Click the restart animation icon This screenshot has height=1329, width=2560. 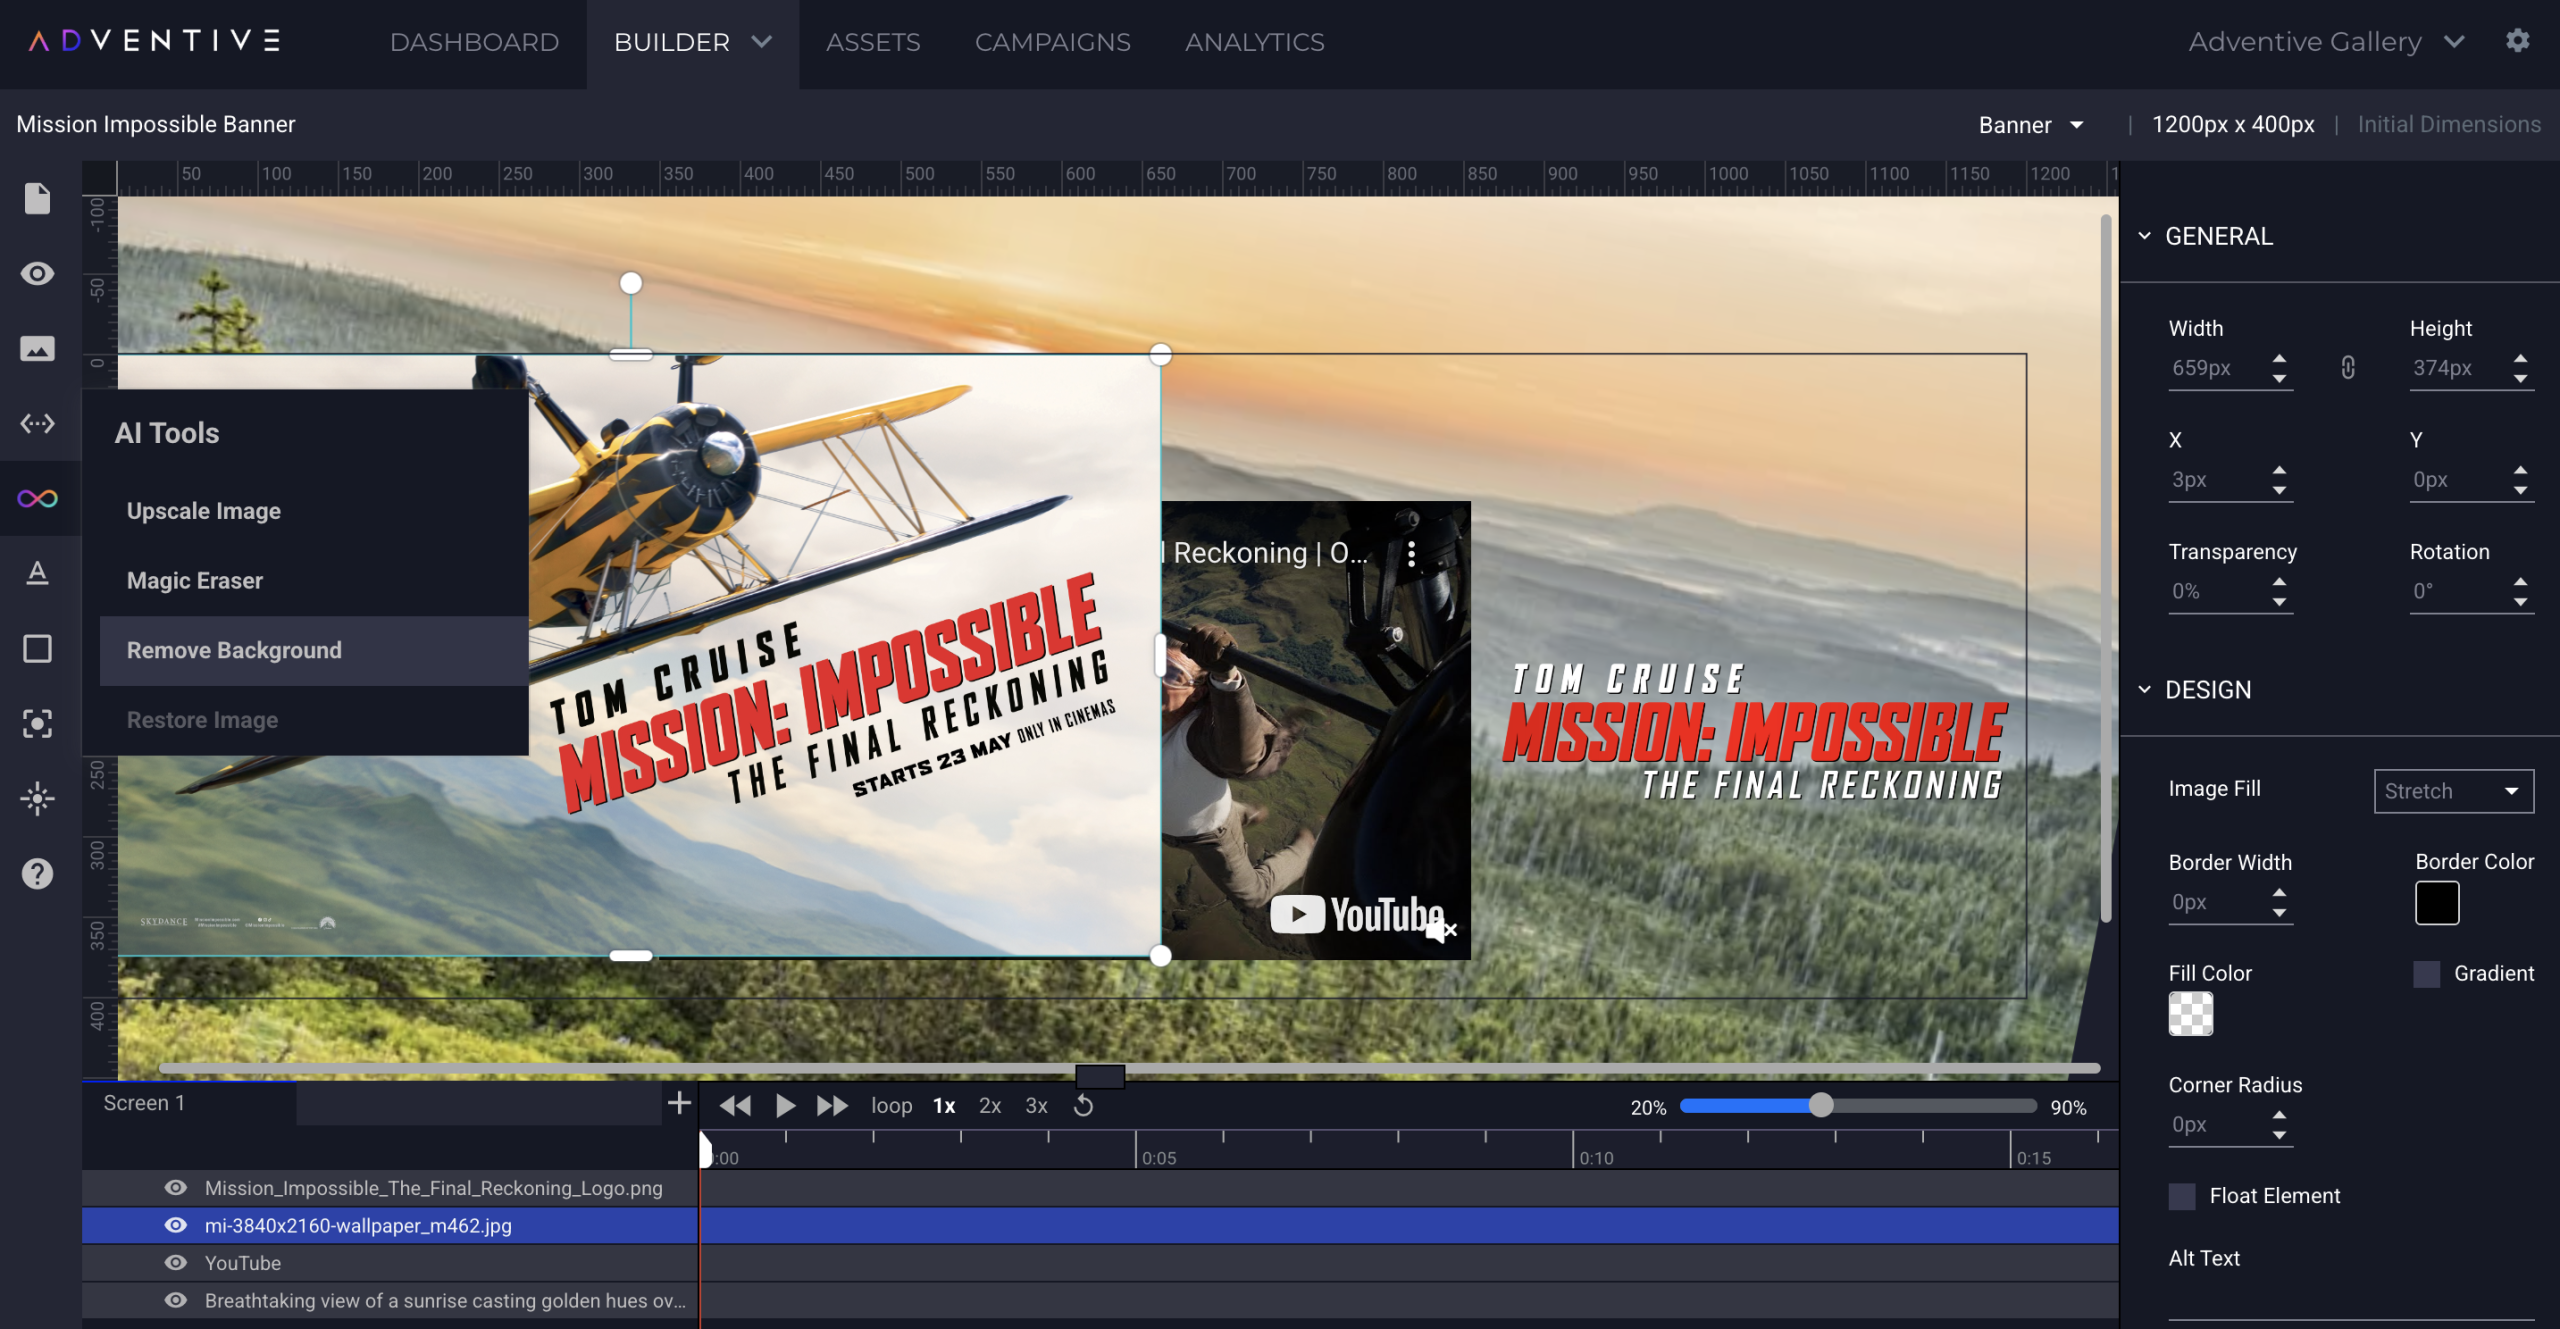point(1084,1105)
